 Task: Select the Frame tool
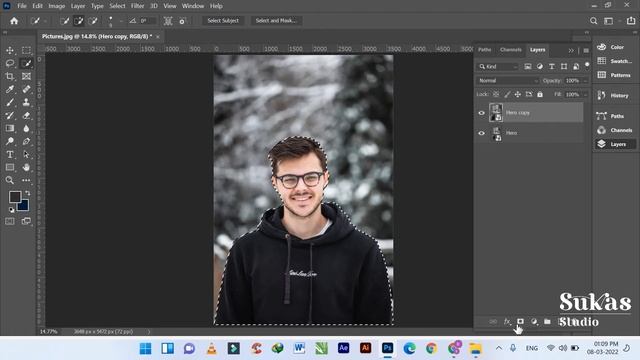[26, 76]
